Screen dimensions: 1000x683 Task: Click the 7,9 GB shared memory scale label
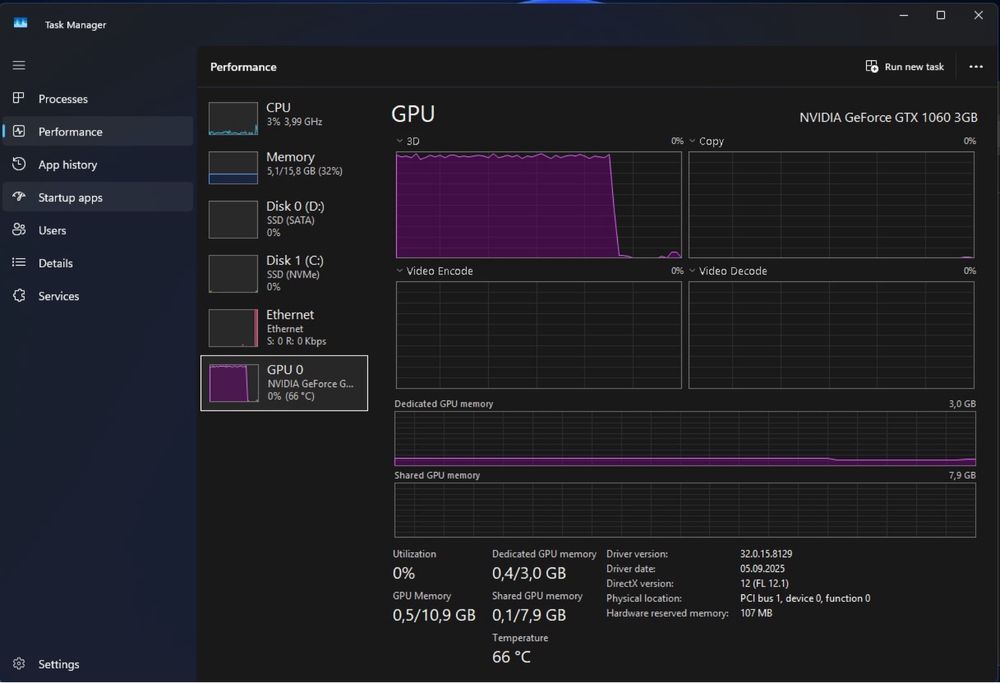click(x=962, y=475)
